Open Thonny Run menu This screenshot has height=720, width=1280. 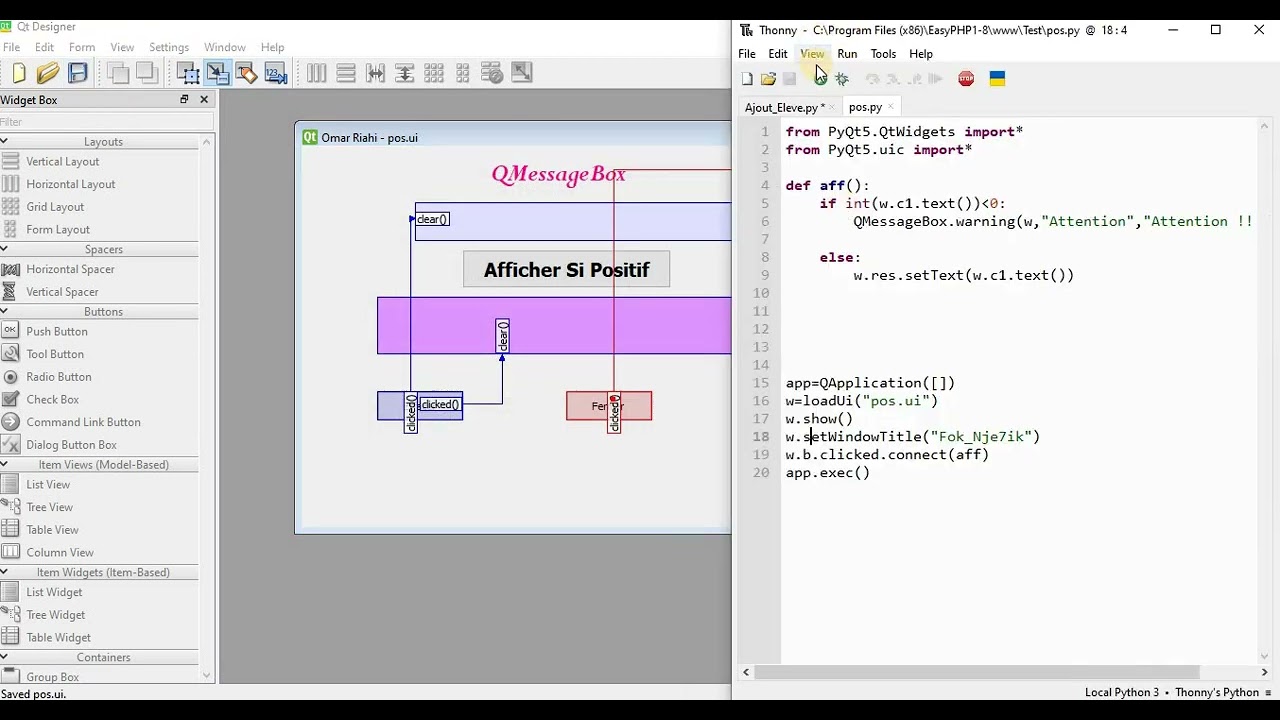[847, 54]
